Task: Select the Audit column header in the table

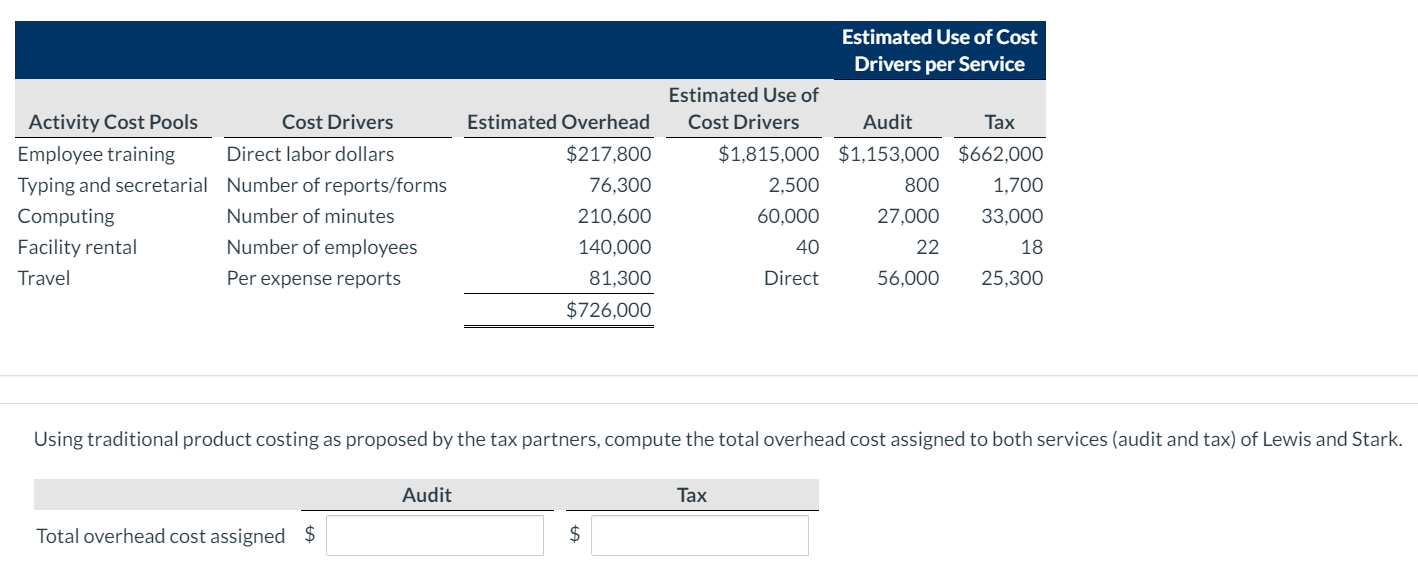Action: 887,122
